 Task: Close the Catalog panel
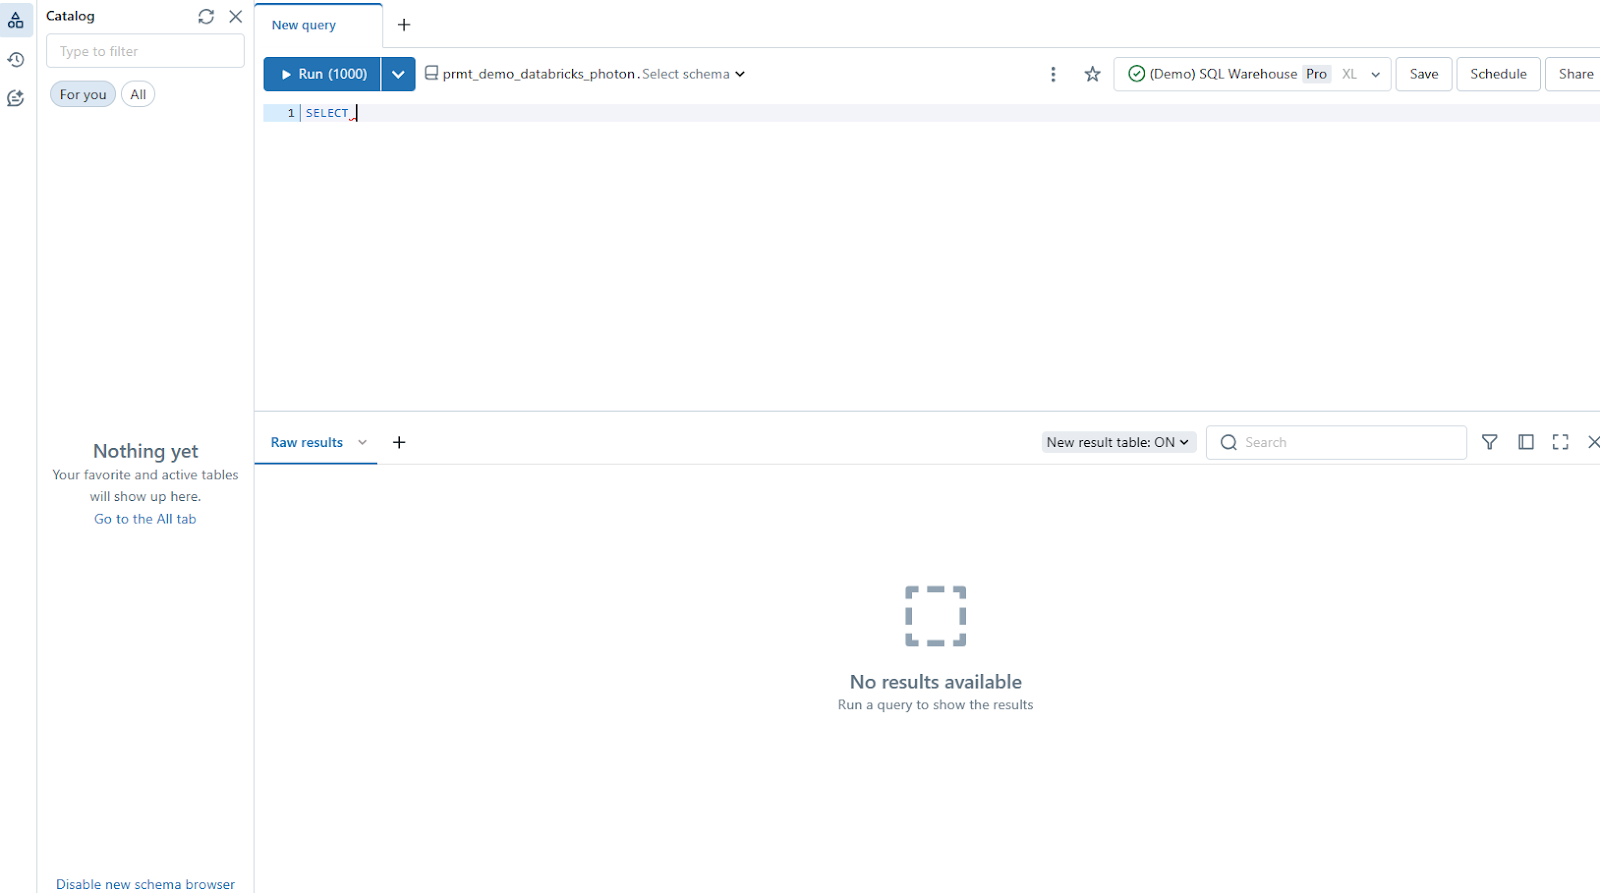pyautogui.click(x=235, y=16)
